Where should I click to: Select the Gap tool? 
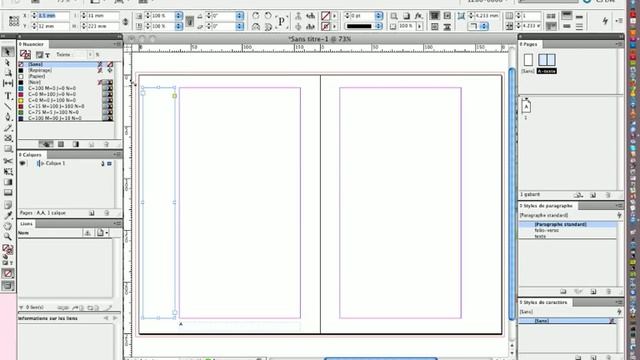pyautogui.click(x=8, y=83)
